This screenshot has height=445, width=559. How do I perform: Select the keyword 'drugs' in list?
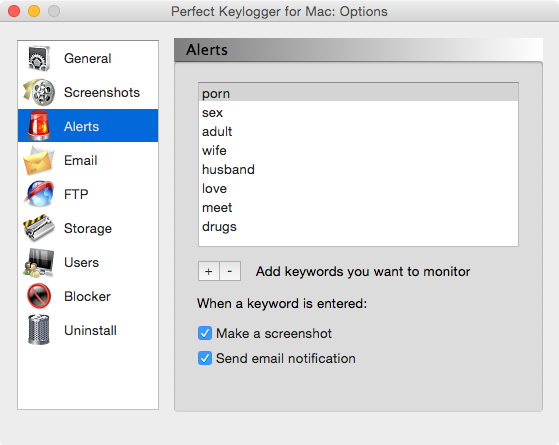coord(358,226)
